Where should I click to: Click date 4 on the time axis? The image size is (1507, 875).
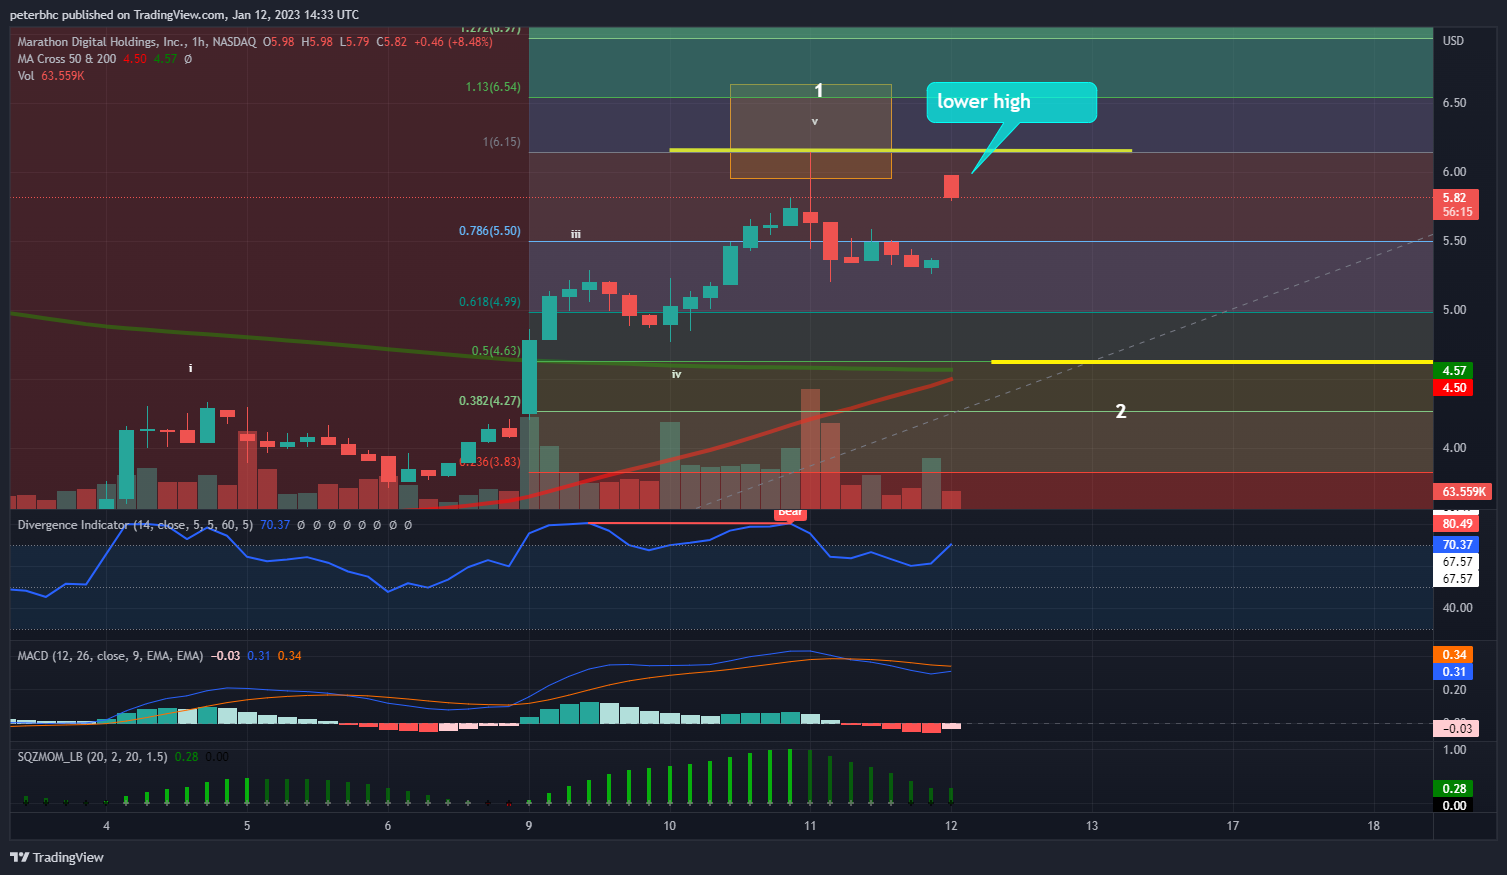(x=106, y=826)
